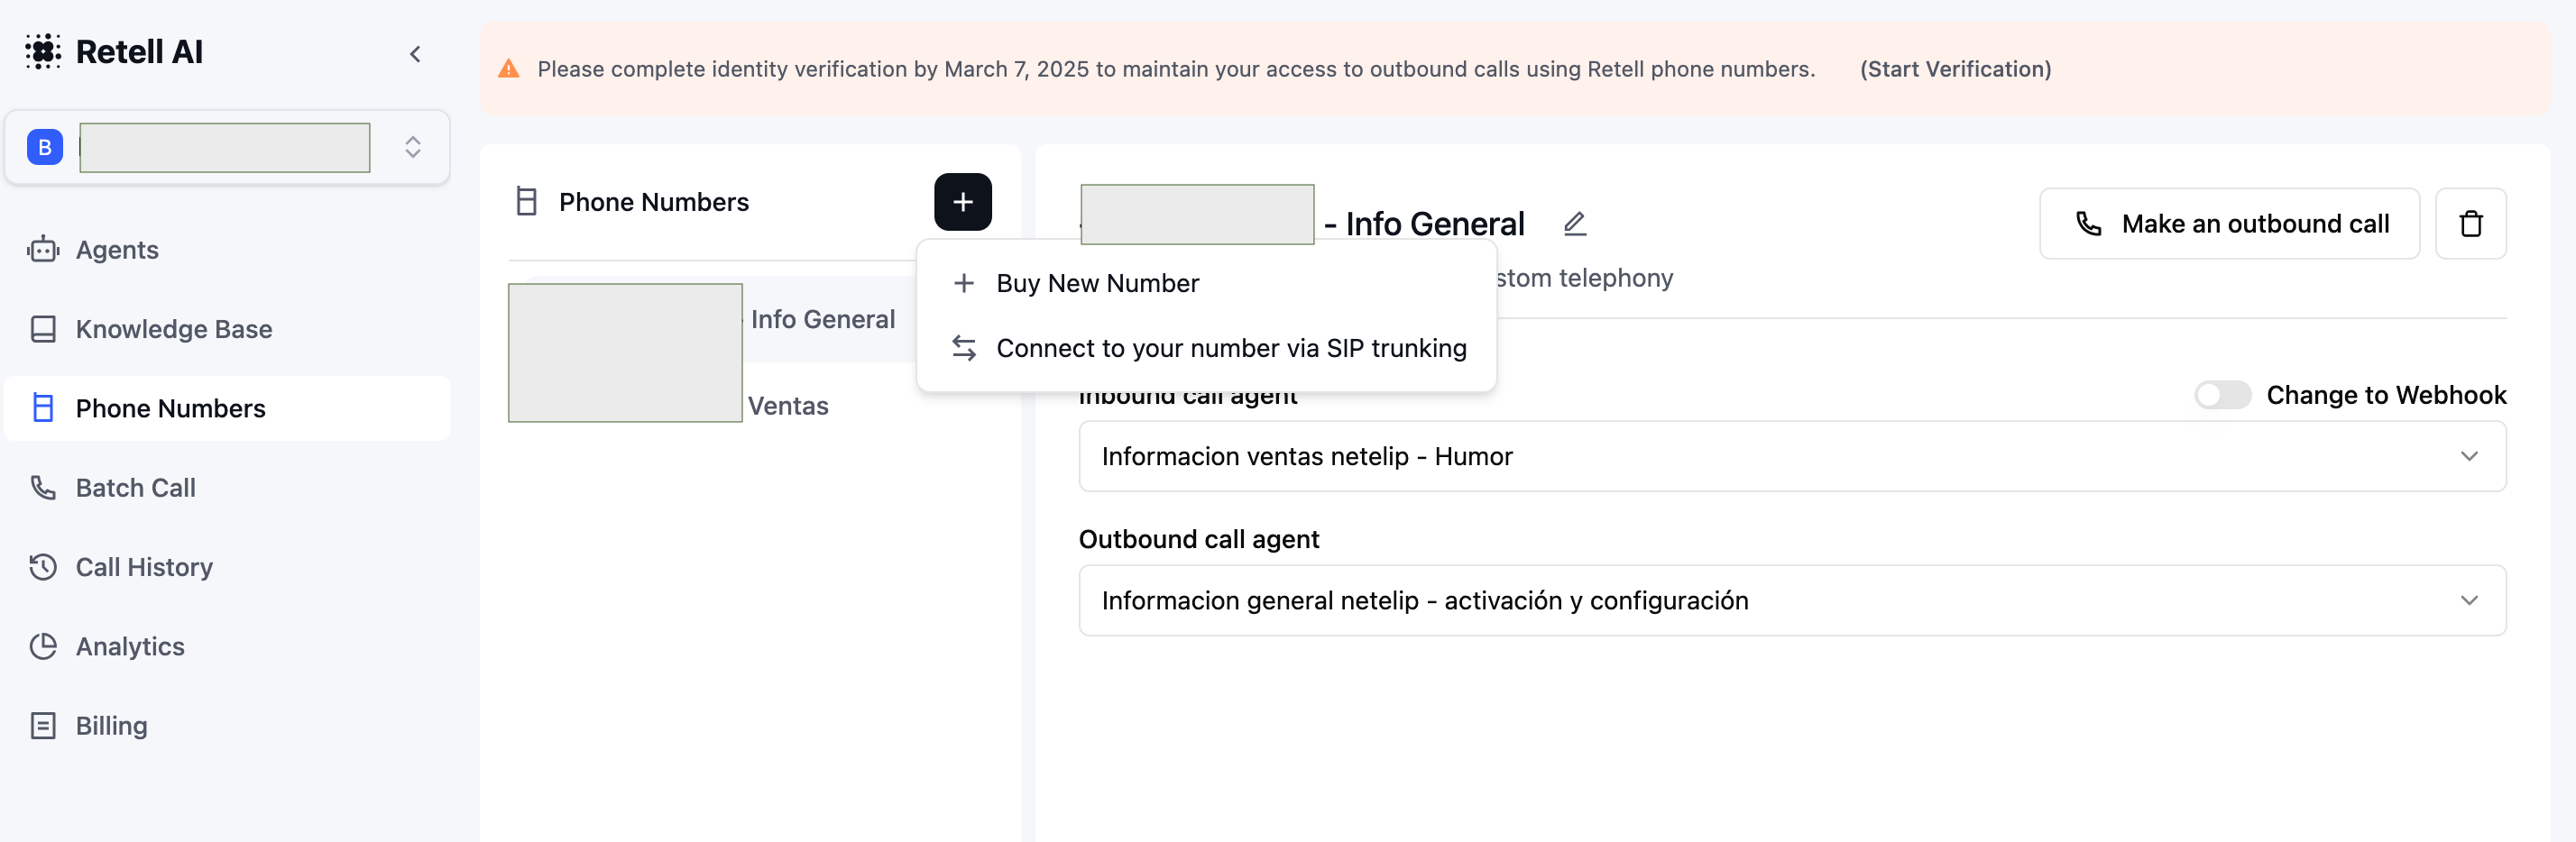Click Start Verification link
This screenshot has height=842, width=2576.
click(x=1955, y=69)
